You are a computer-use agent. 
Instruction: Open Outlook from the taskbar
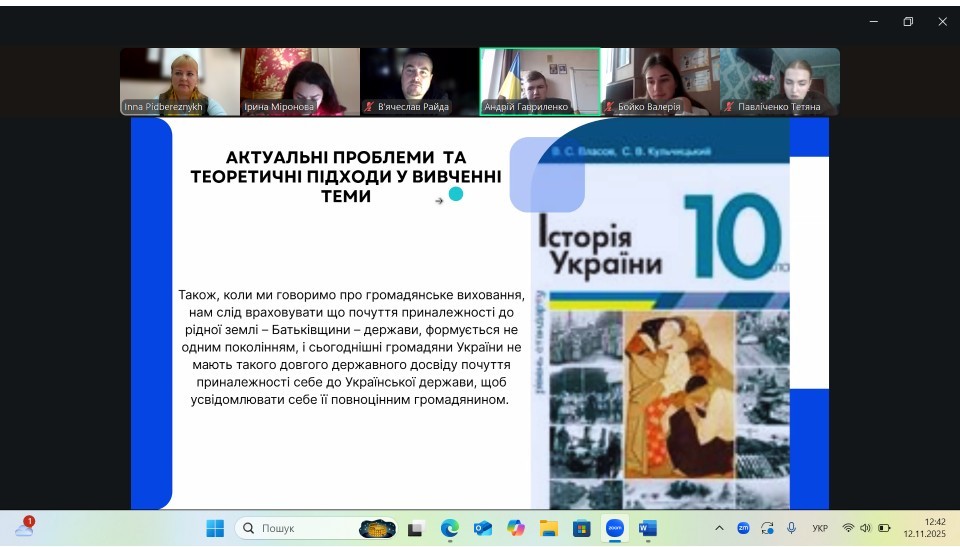tap(483, 528)
